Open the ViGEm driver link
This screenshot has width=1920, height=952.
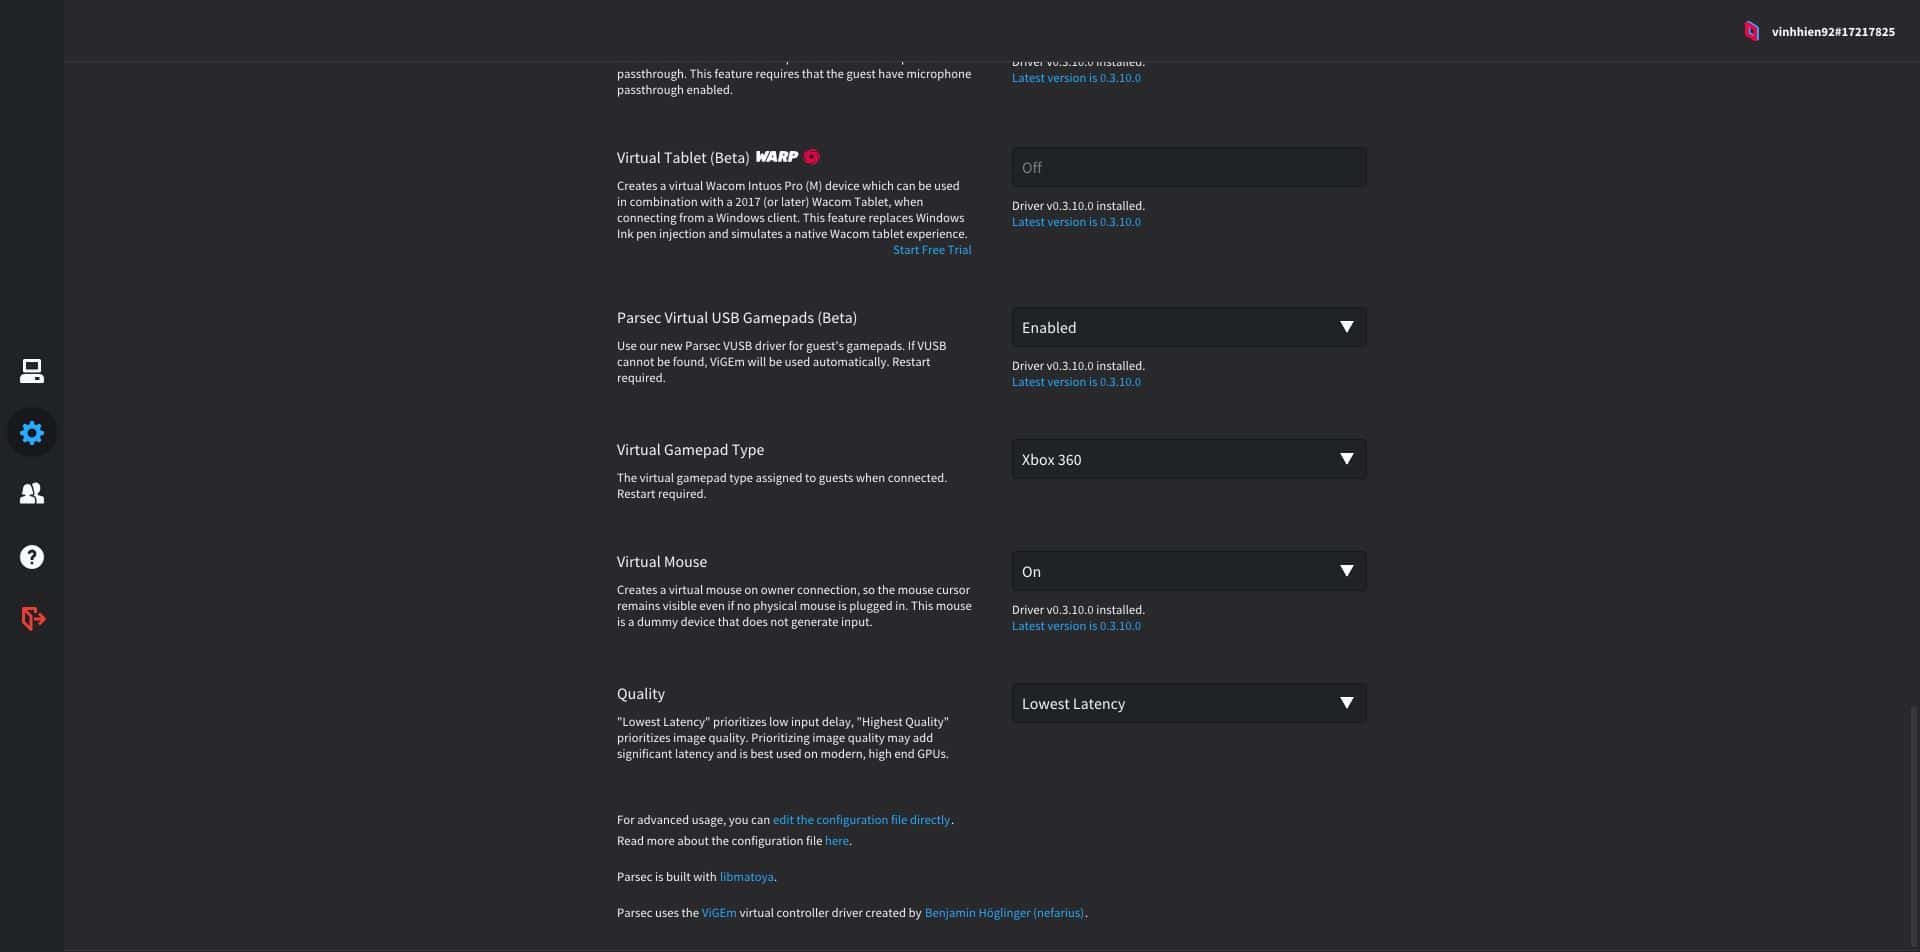718,913
